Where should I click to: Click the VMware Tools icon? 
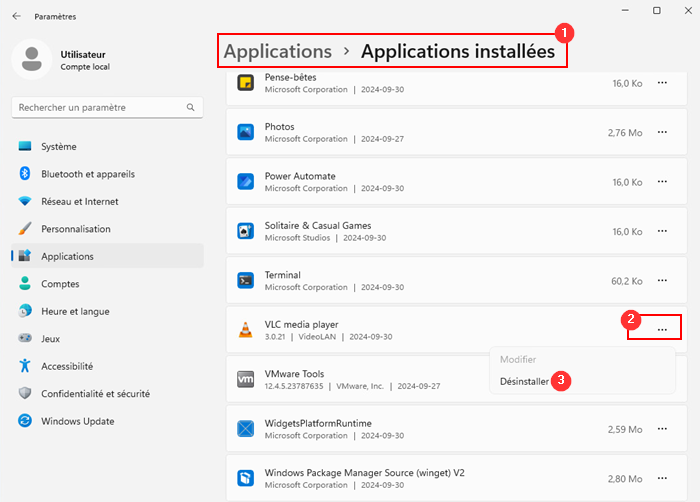[246, 379]
